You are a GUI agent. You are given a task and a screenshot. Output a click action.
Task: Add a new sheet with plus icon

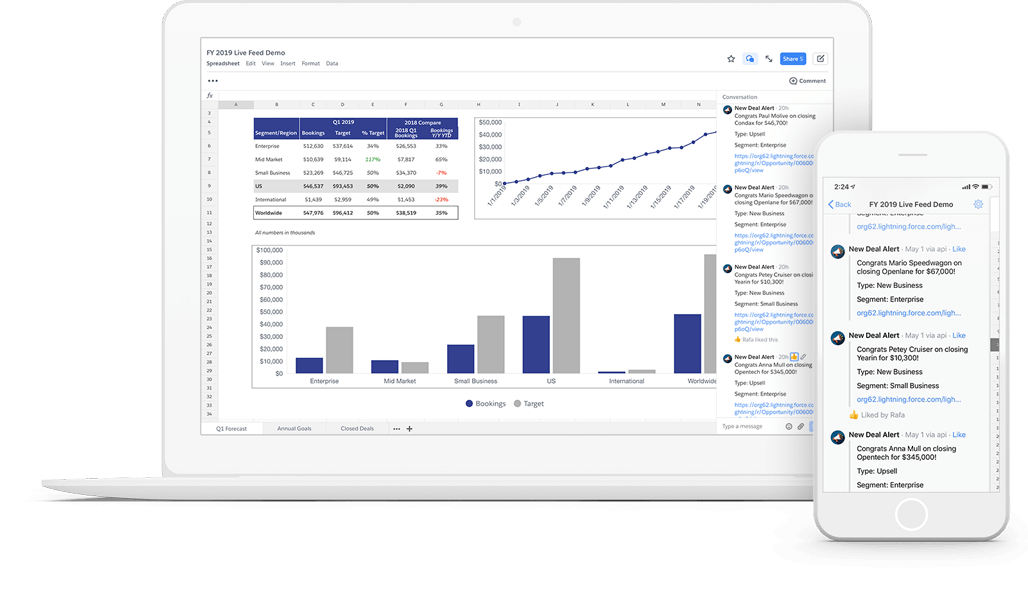409,428
